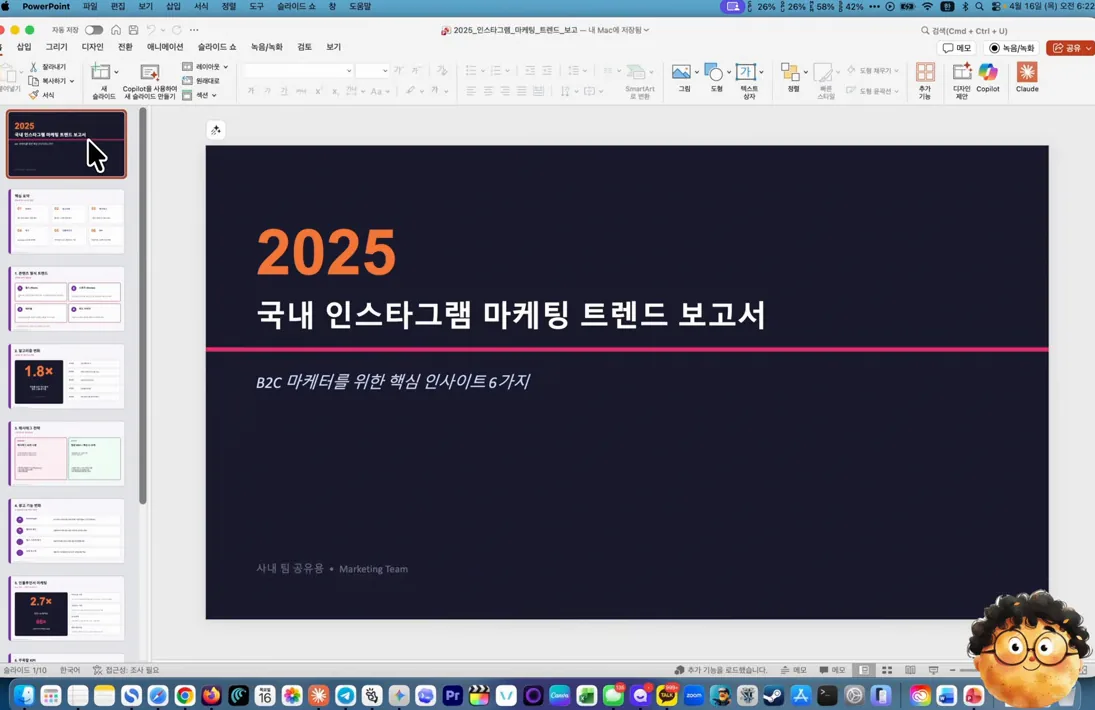Click the 녹음/녹화 record button top right
1095x710 pixels.
click(x=1011, y=48)
